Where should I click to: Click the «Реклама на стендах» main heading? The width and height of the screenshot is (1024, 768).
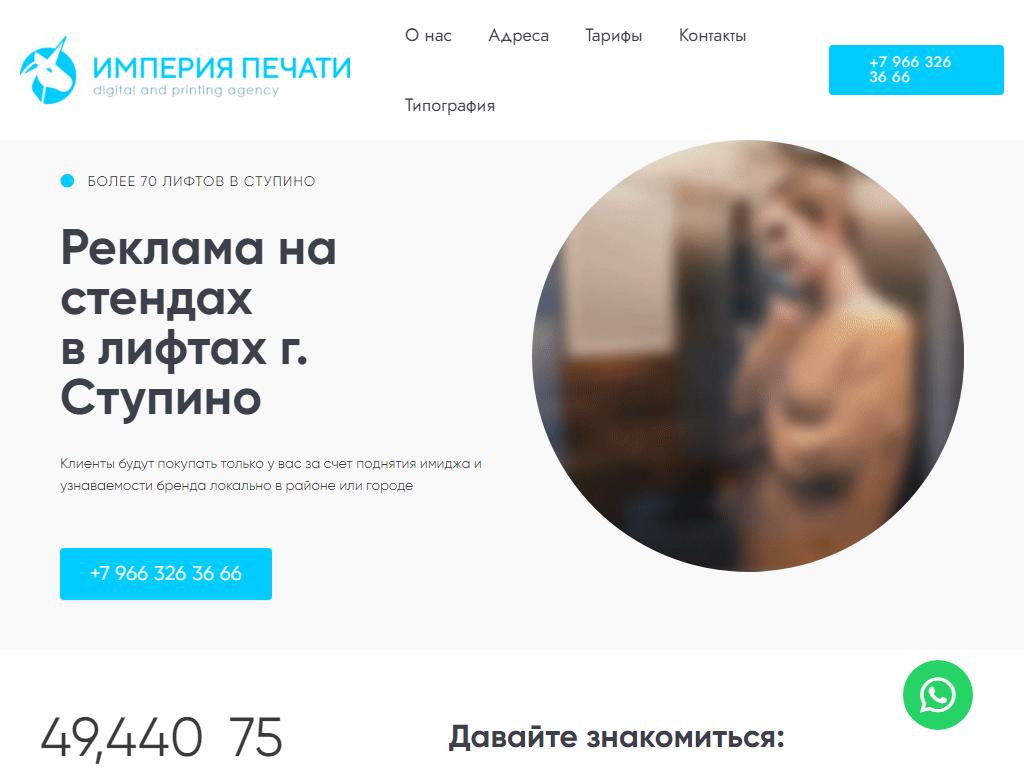click(x=199, y=323)
